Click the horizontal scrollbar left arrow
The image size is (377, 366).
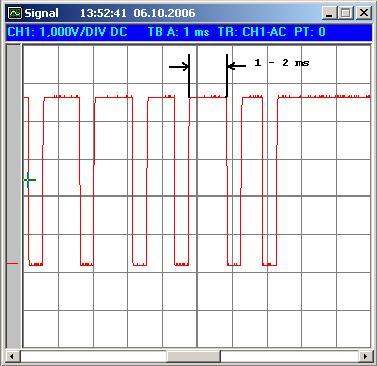[x=12, y=356]
